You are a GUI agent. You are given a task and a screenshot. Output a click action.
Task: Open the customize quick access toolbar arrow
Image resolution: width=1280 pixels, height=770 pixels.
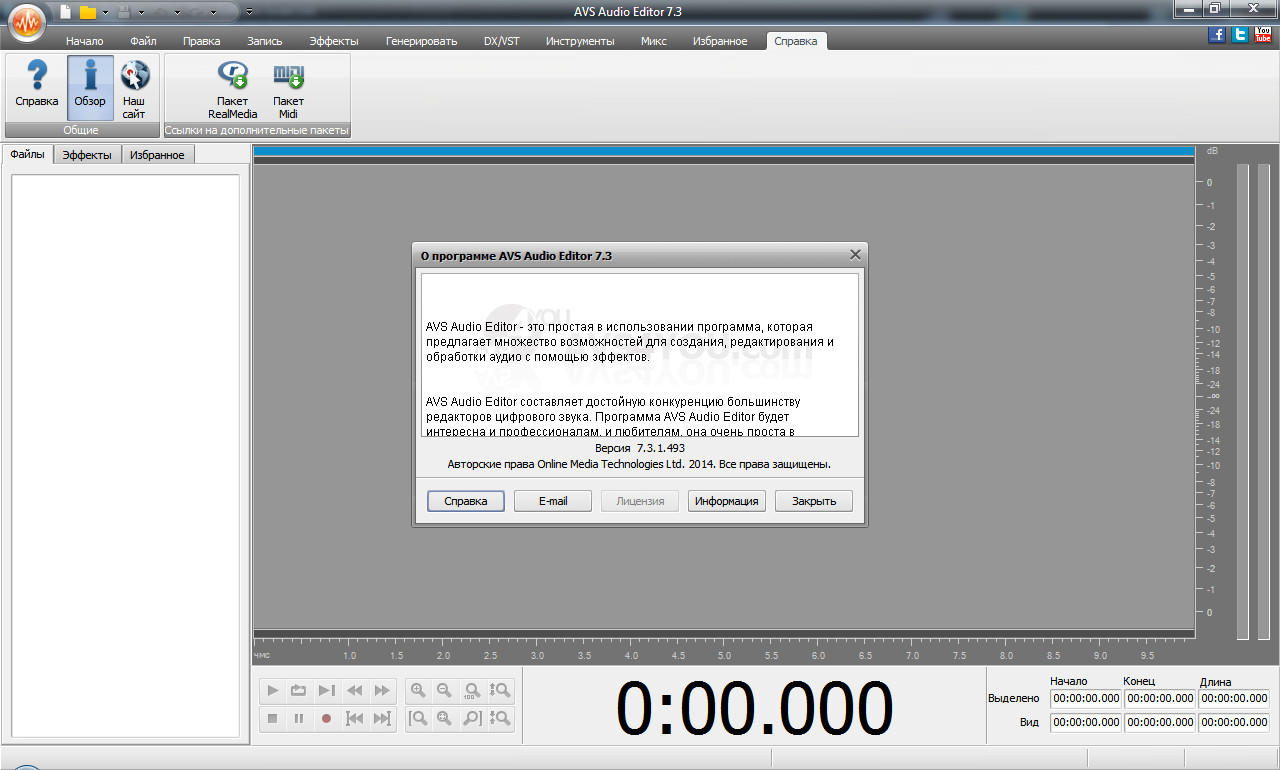249,13
